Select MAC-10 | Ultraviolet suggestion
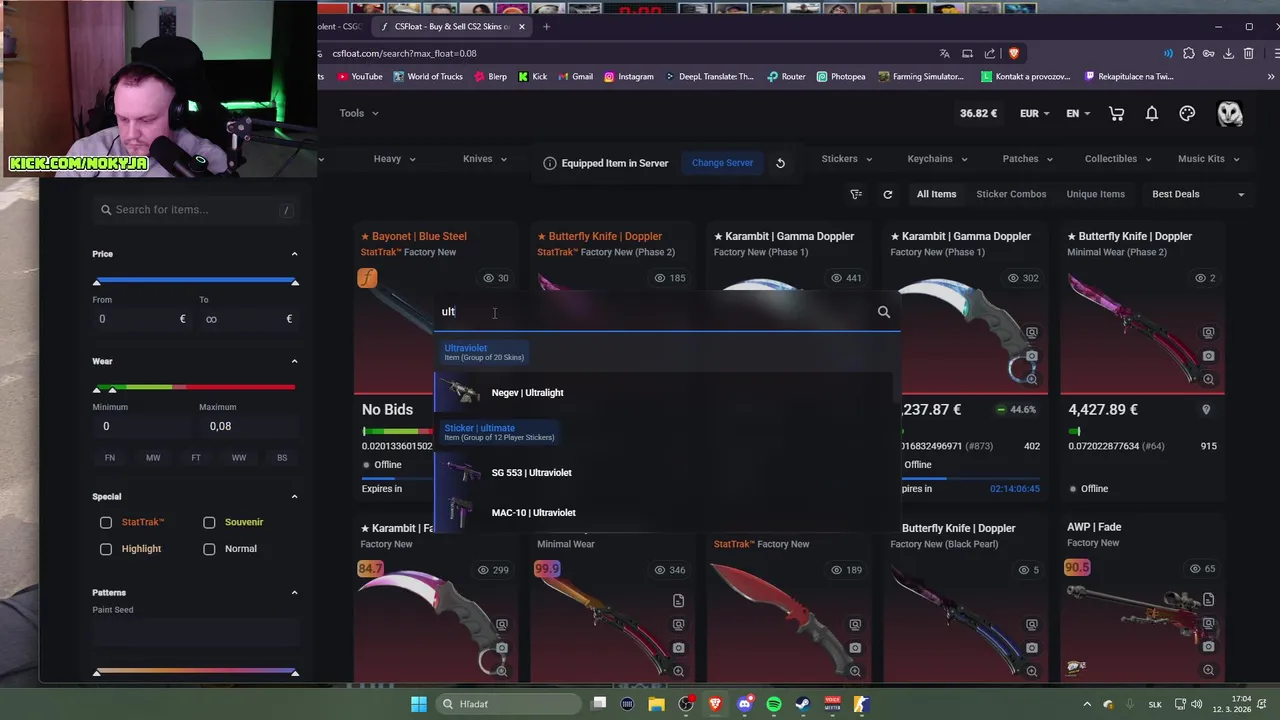Image resolution: width=1280 pixels, height=720 pixels. coord(664,512)
